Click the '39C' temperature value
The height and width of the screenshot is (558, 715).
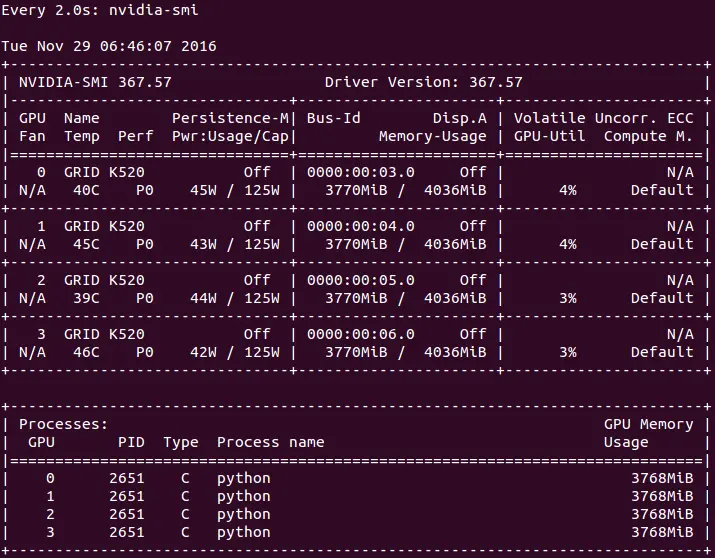pos(86,298)
